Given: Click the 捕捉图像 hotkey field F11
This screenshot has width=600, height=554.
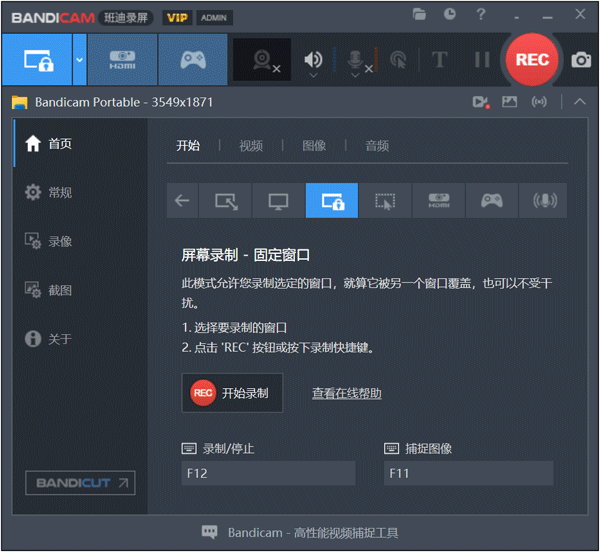Looking at the screenshot, I should pos(468,473).
